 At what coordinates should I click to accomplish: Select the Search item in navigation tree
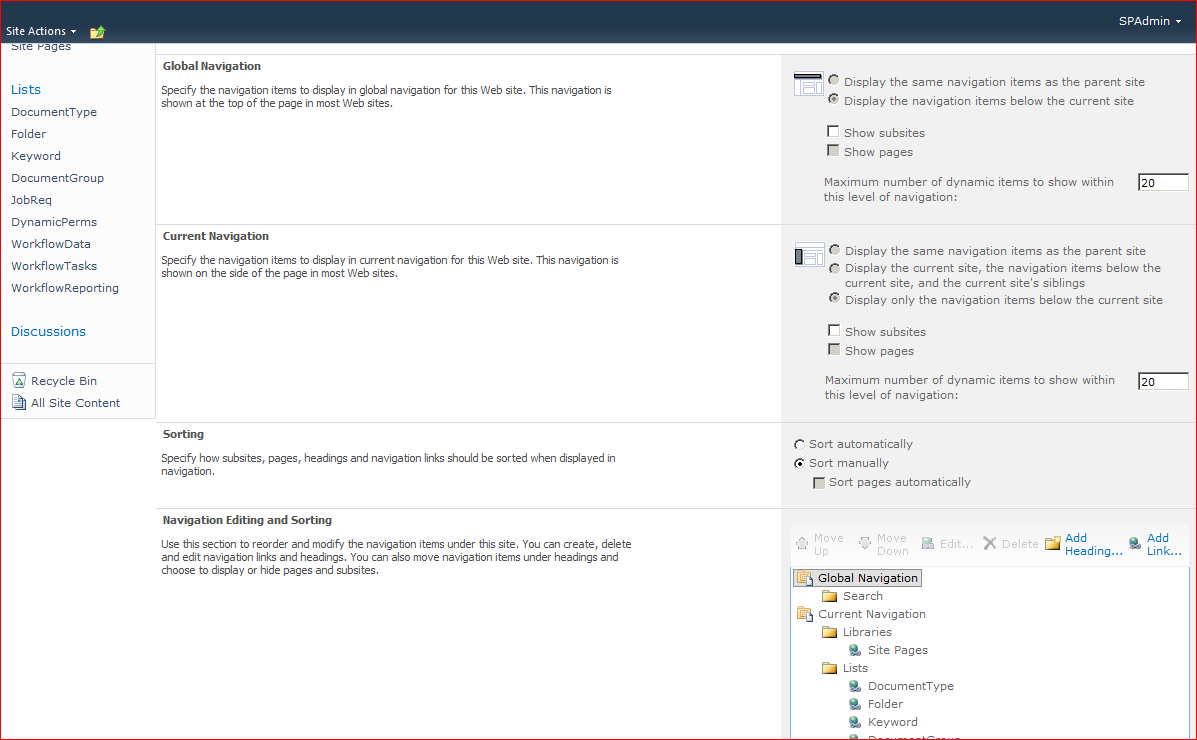(862, 596)
